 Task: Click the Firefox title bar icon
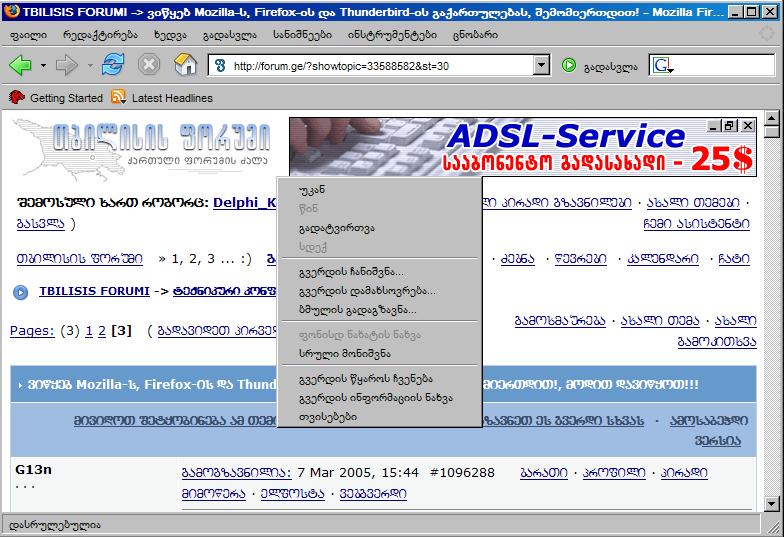click(x=12, y=11)
